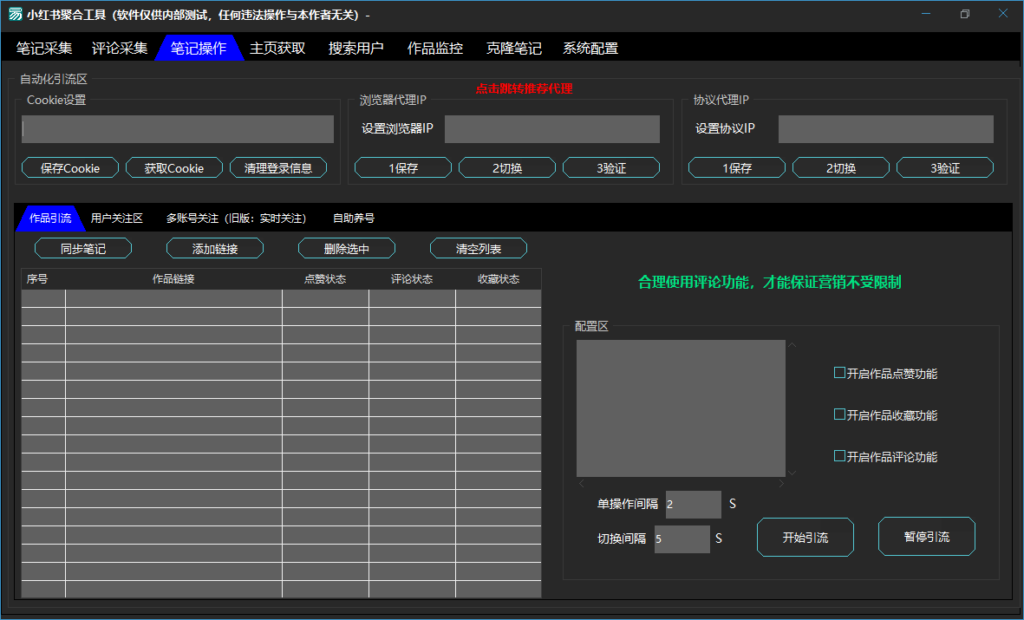This screenshot has height=620, width=1024.
Task: Click 同步笔记 button
Action: (83, 248)
